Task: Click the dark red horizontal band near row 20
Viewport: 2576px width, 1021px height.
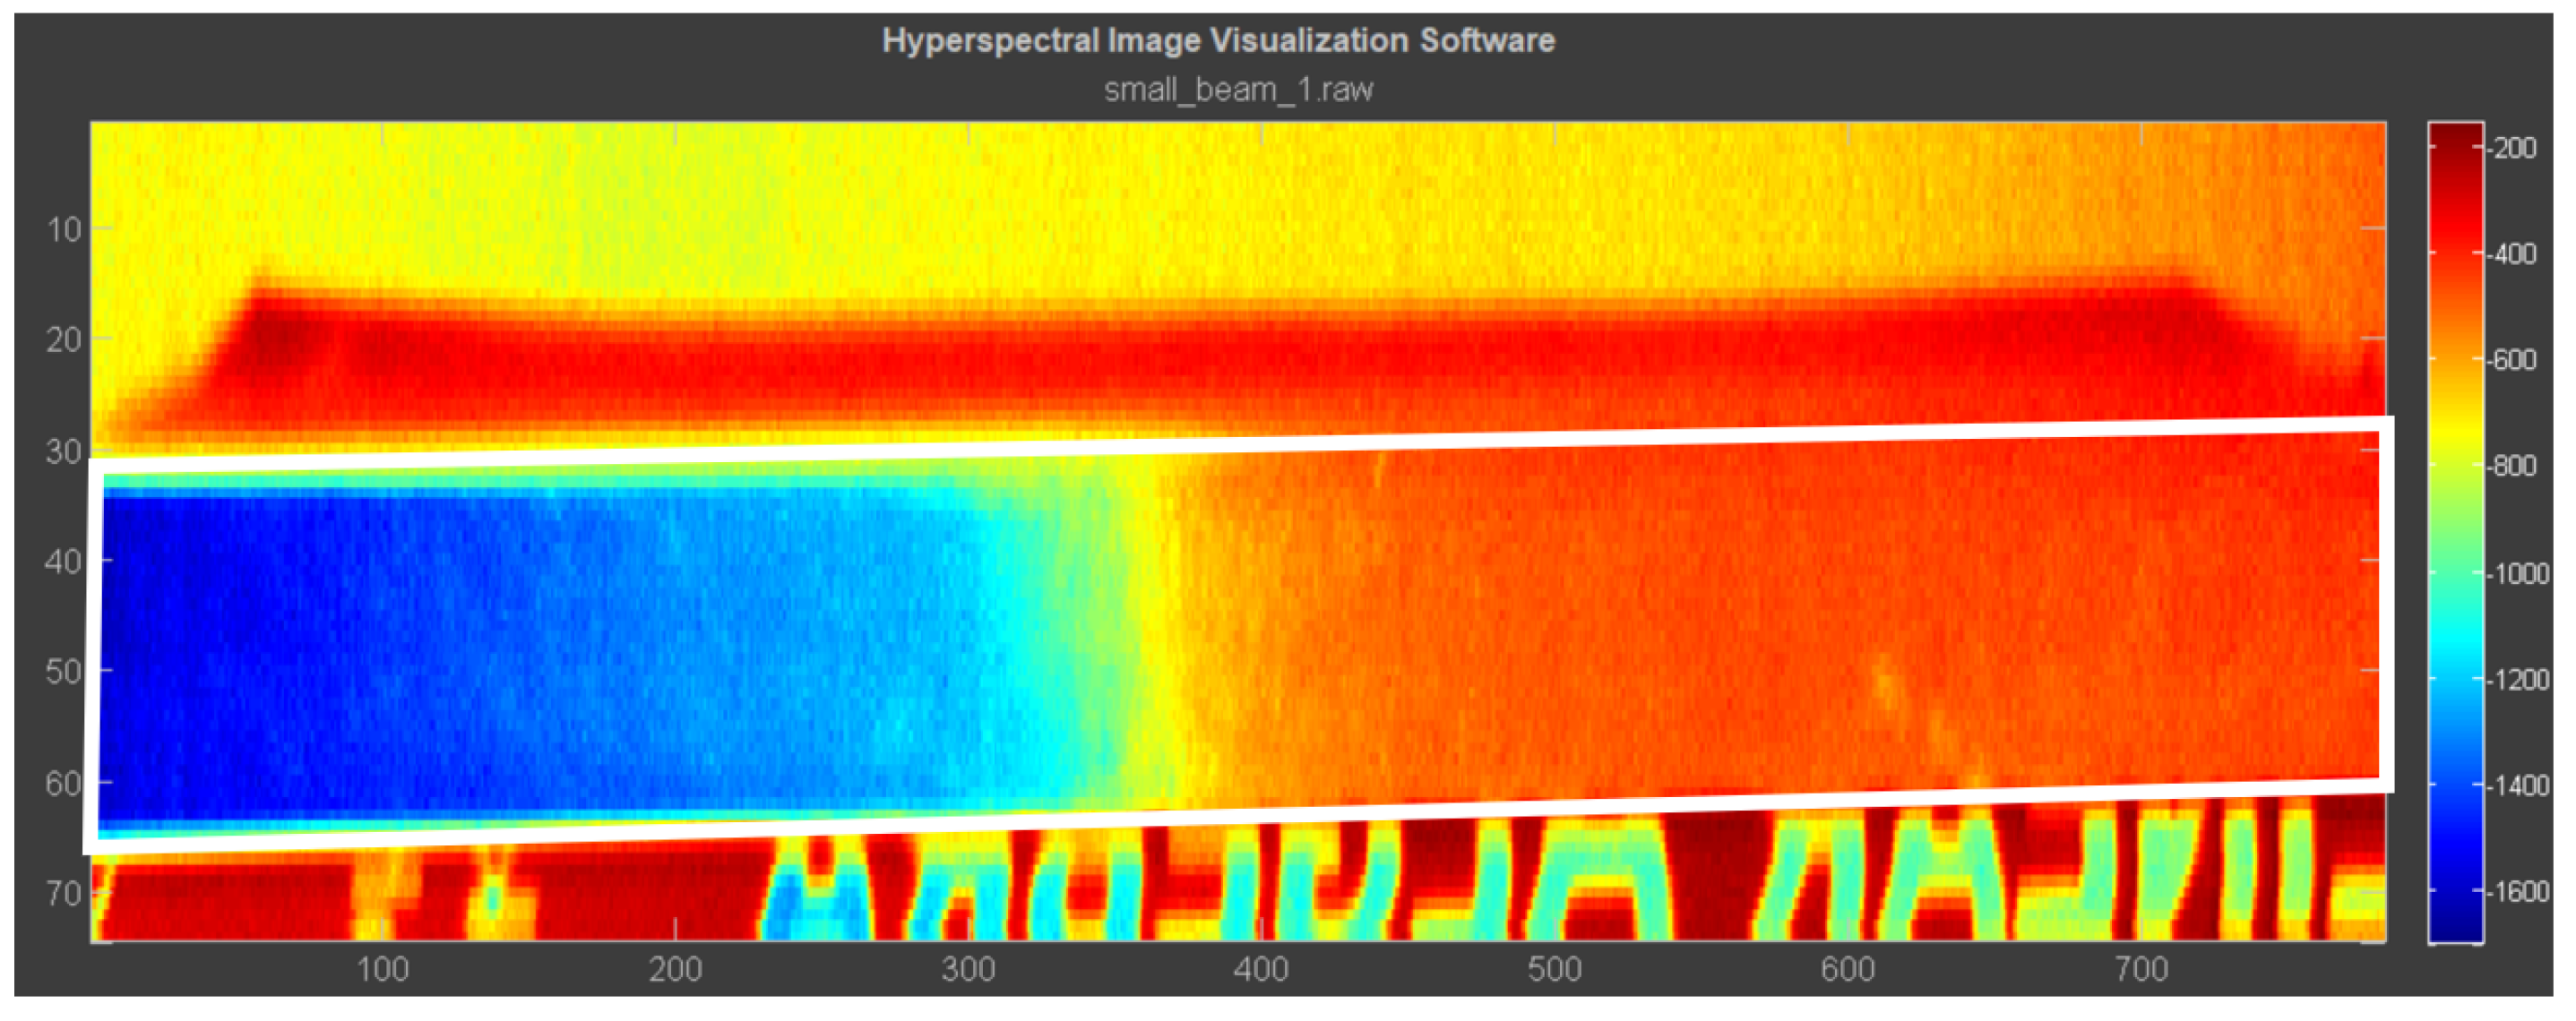Action: [x=1200, y=355]
